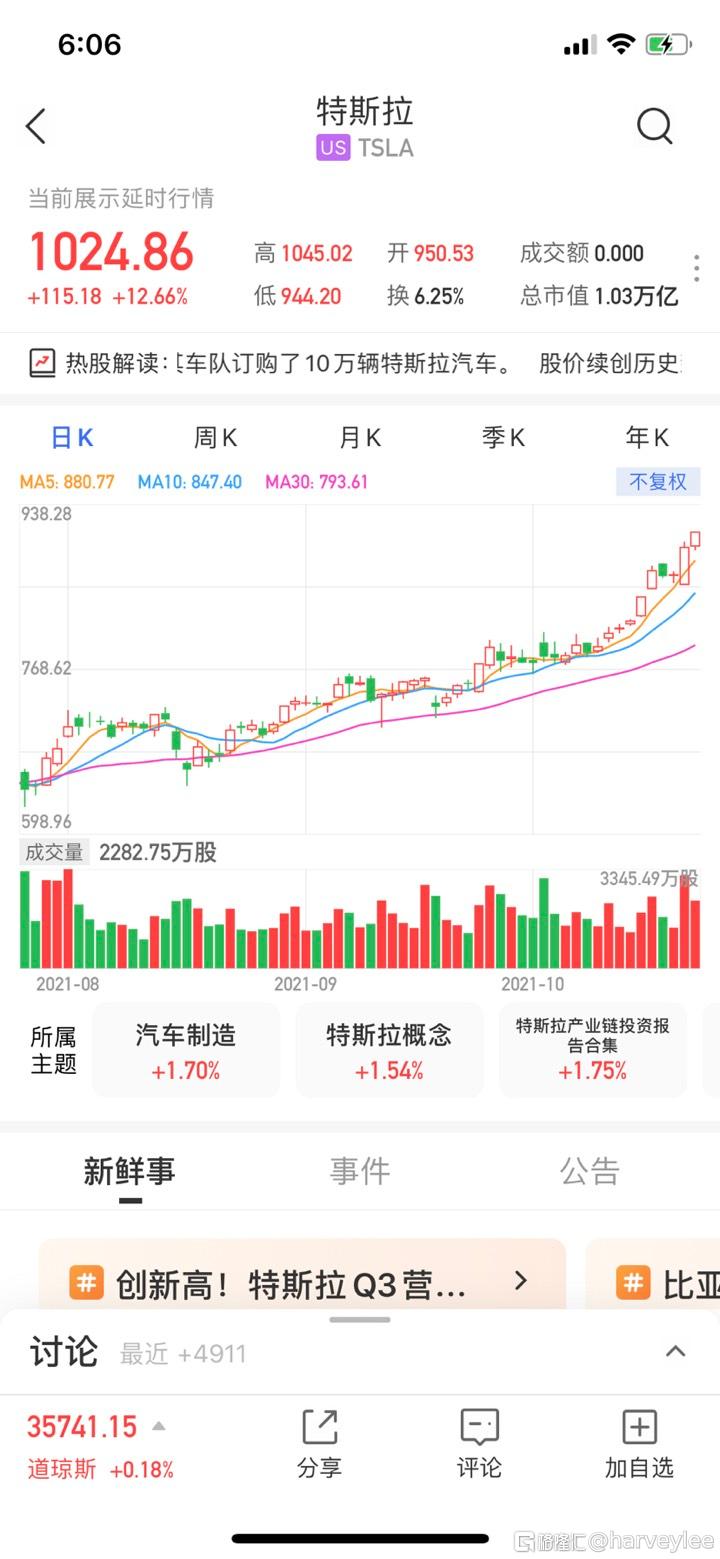The width and height of the screenshot is (720, 1559).
Task: Tap the hashtag icon on 比亚 card
Action: coord(633,1282)
